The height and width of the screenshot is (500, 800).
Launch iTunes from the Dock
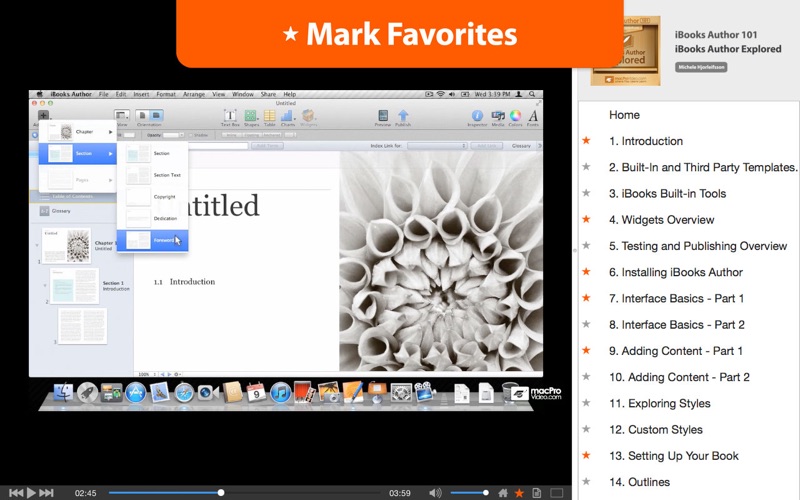pos(280,393)
